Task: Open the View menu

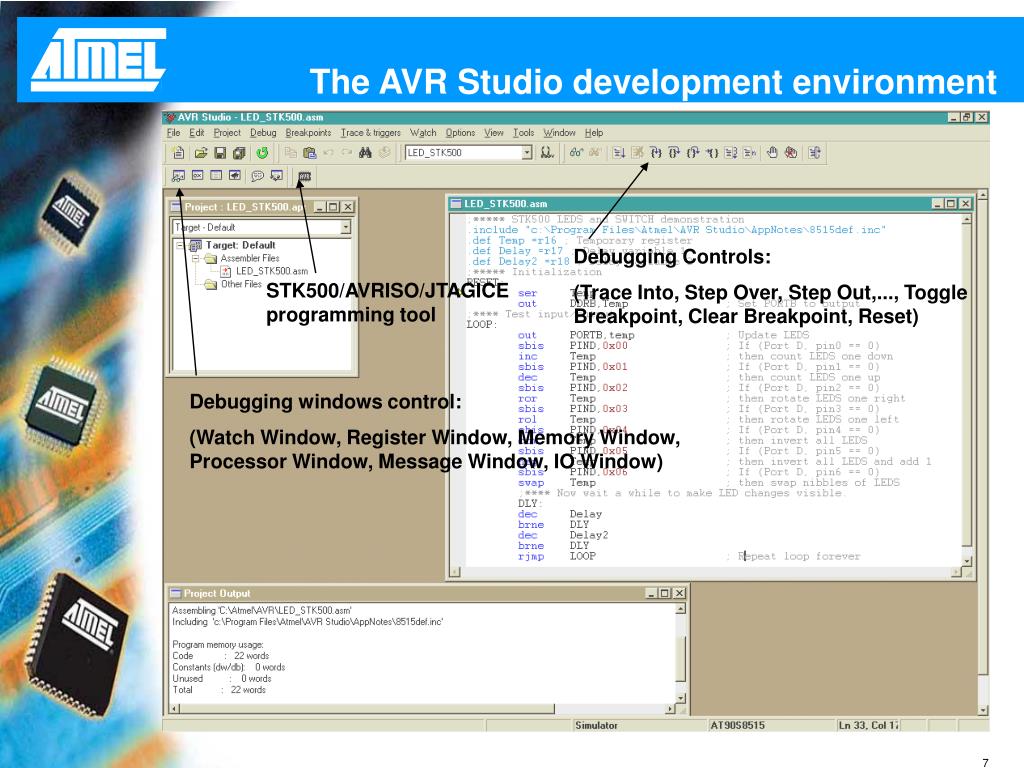Action: coord(494,133)
